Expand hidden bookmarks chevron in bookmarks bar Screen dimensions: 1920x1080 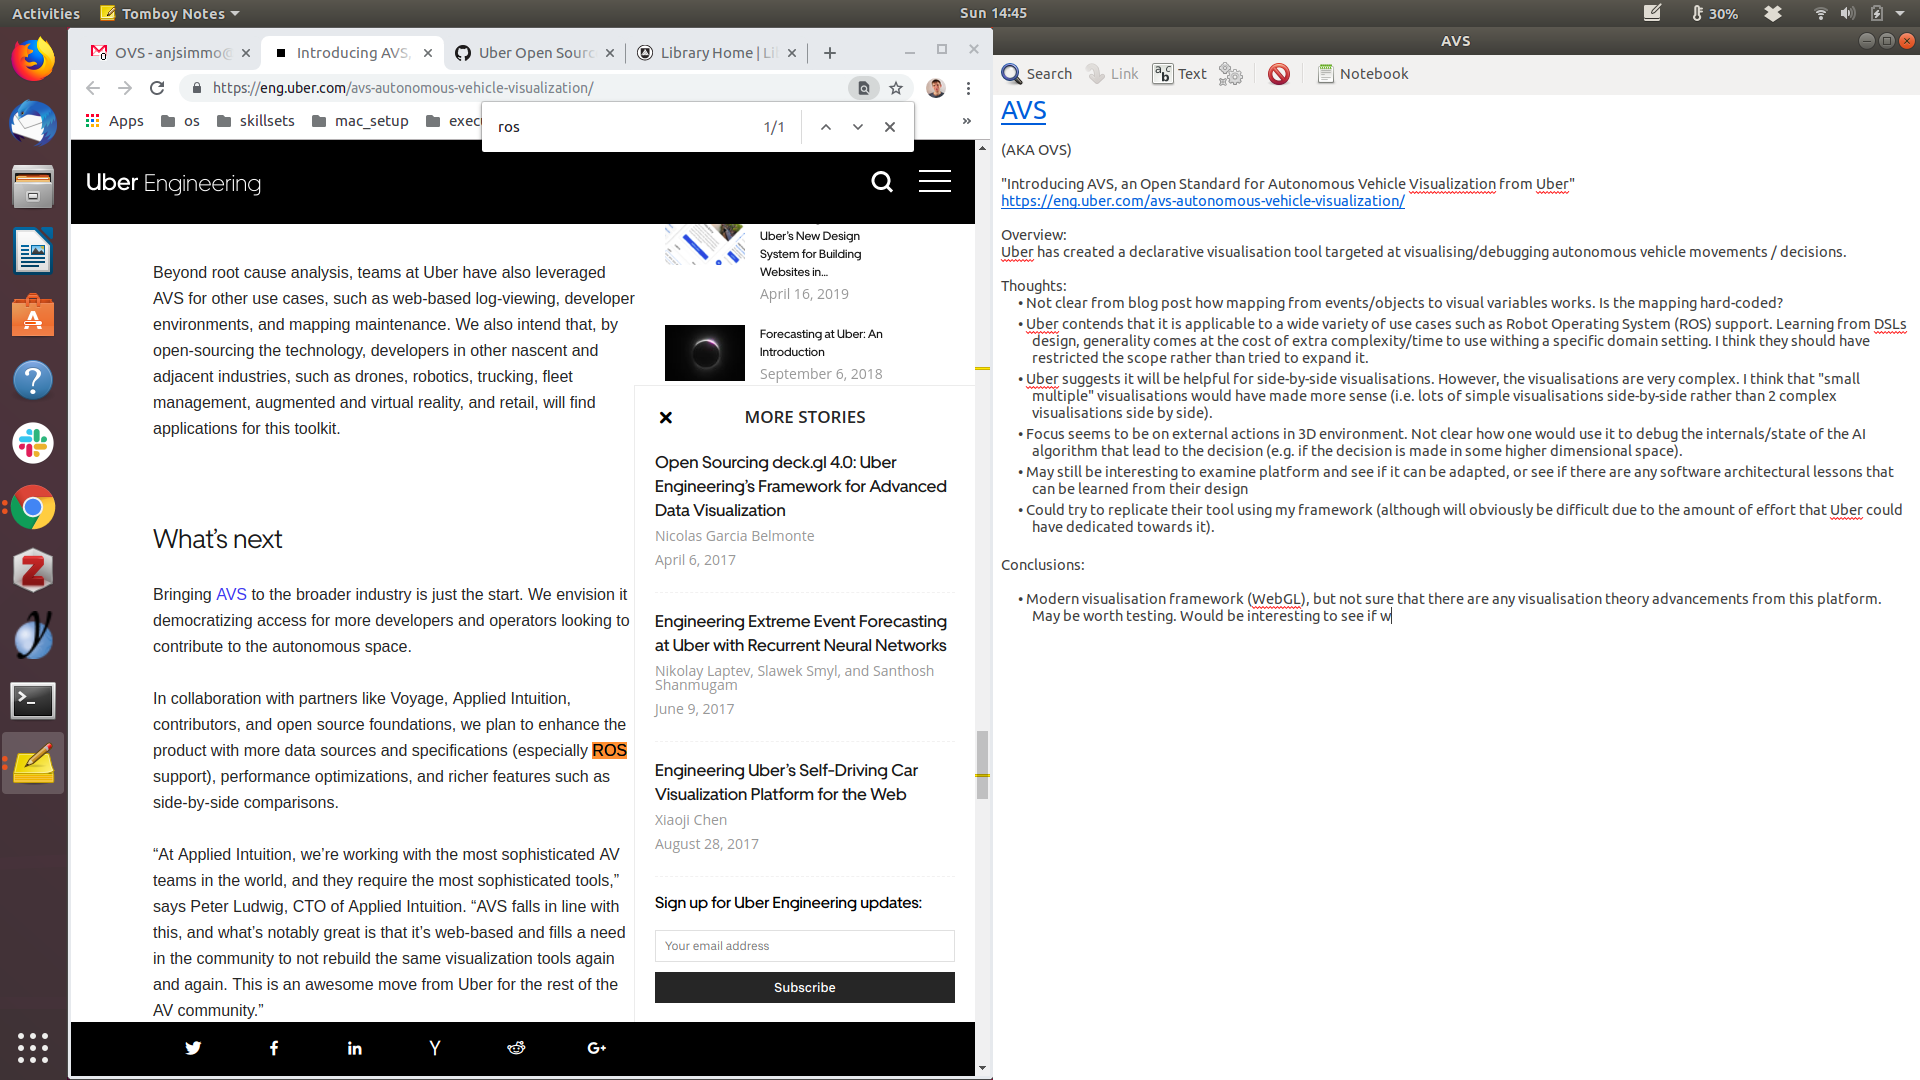point(966,121)
